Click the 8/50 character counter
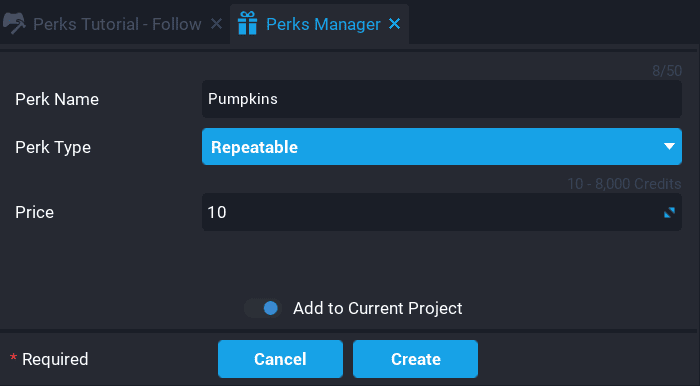Viewport: 700px width, 386px height. pos(667,71)
